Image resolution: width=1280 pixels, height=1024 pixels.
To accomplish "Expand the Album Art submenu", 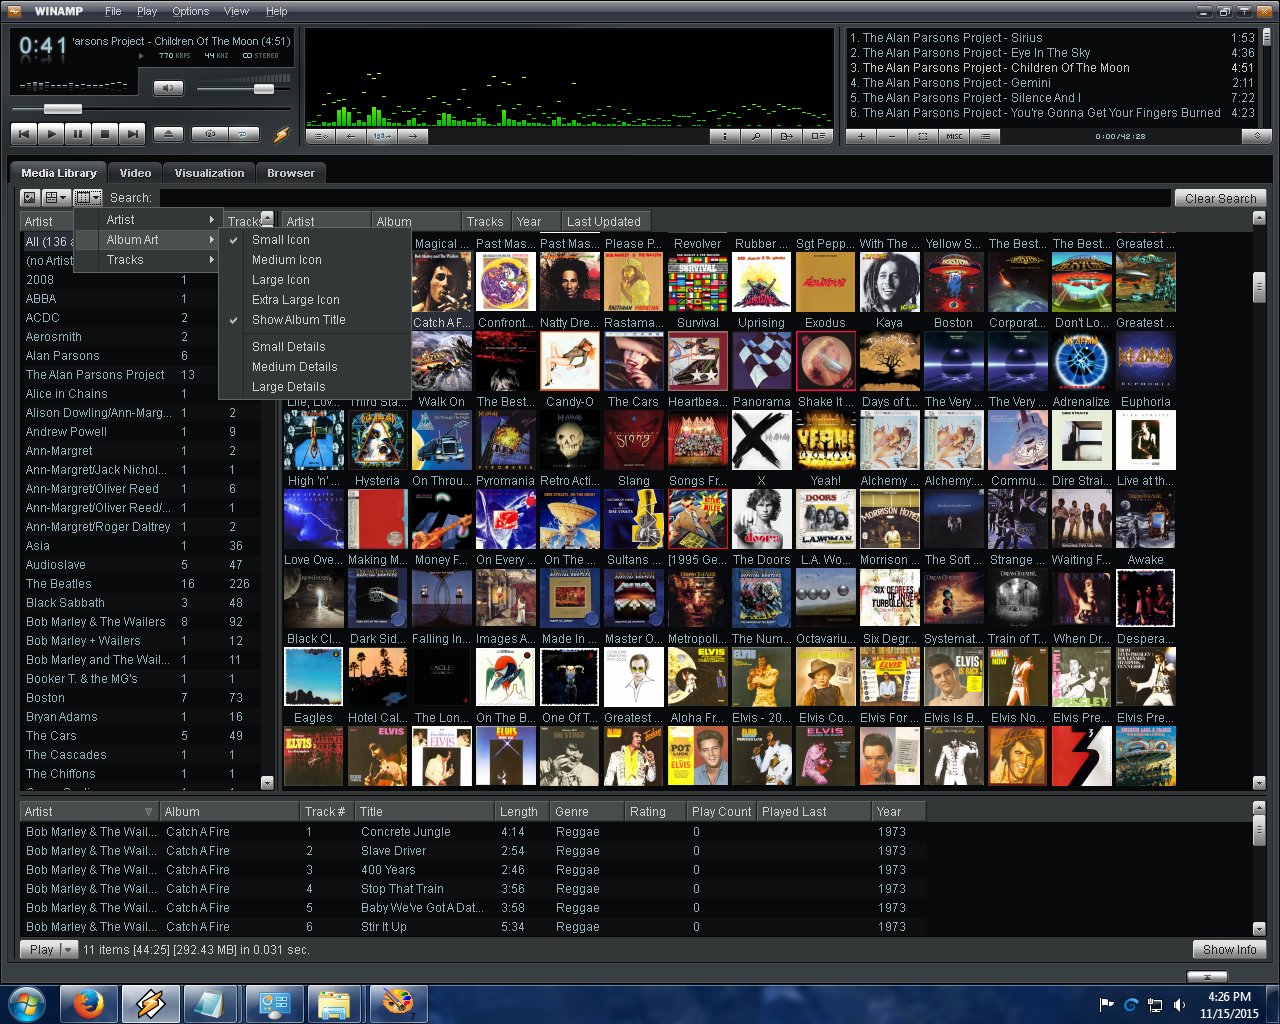I will click(147, 239).
